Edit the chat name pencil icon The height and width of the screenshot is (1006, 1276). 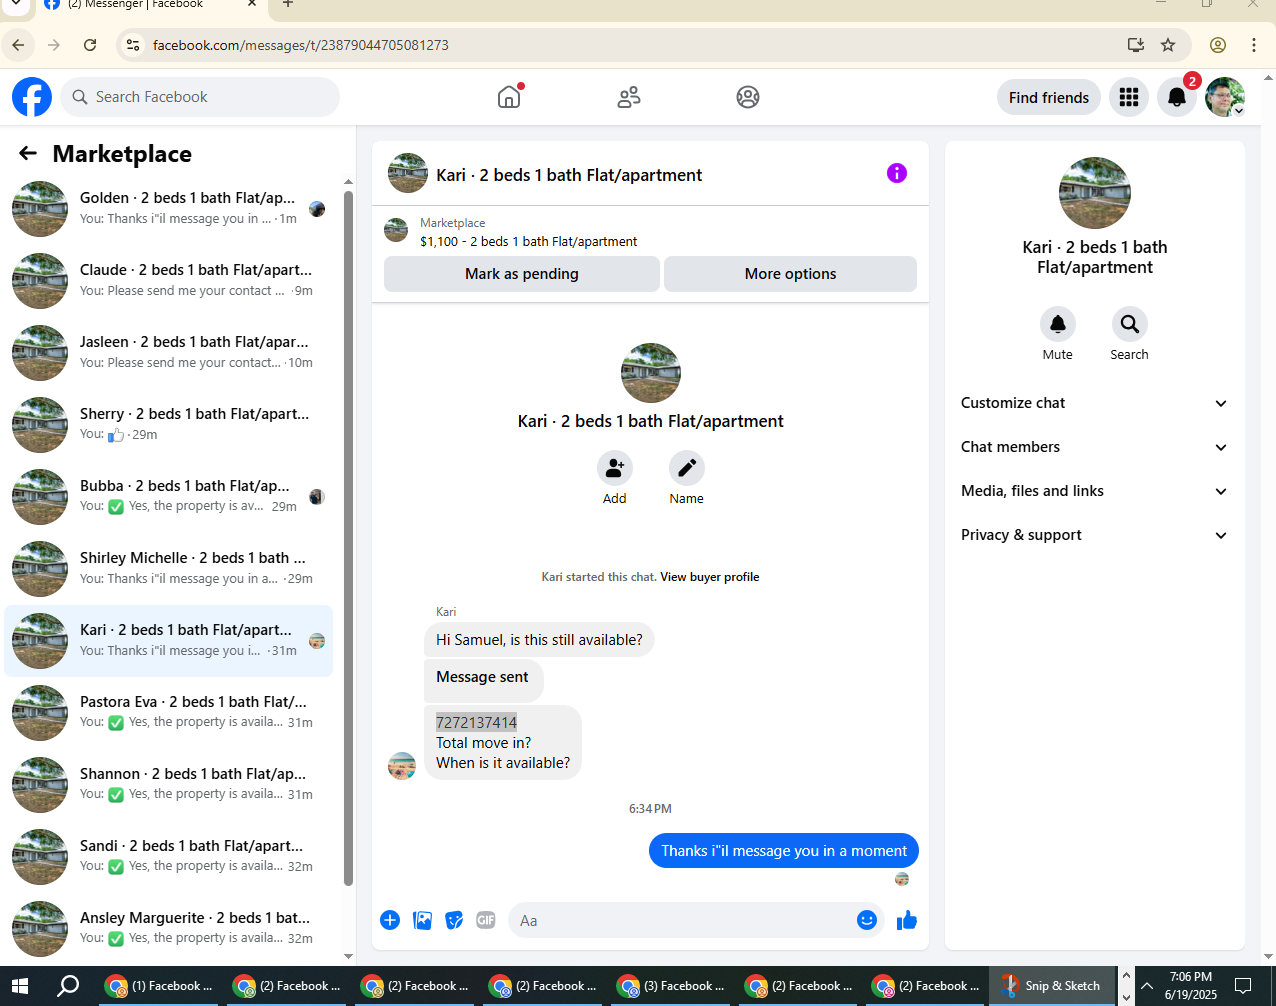click(x=687, y=468)
